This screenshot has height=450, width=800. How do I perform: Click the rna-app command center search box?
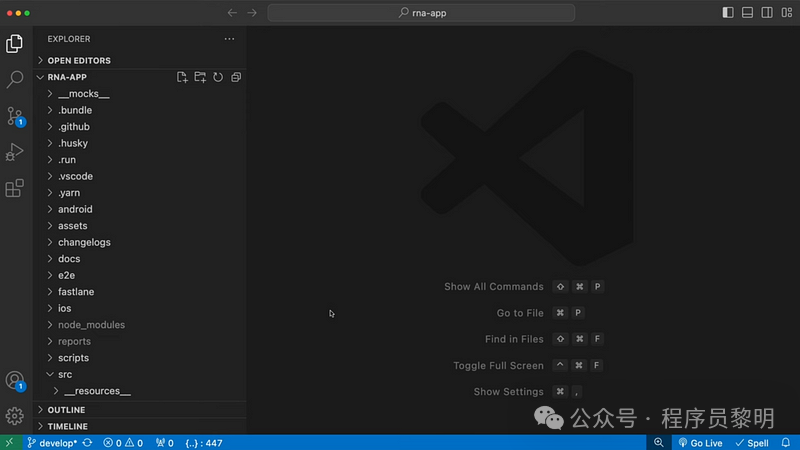point(421,13)
